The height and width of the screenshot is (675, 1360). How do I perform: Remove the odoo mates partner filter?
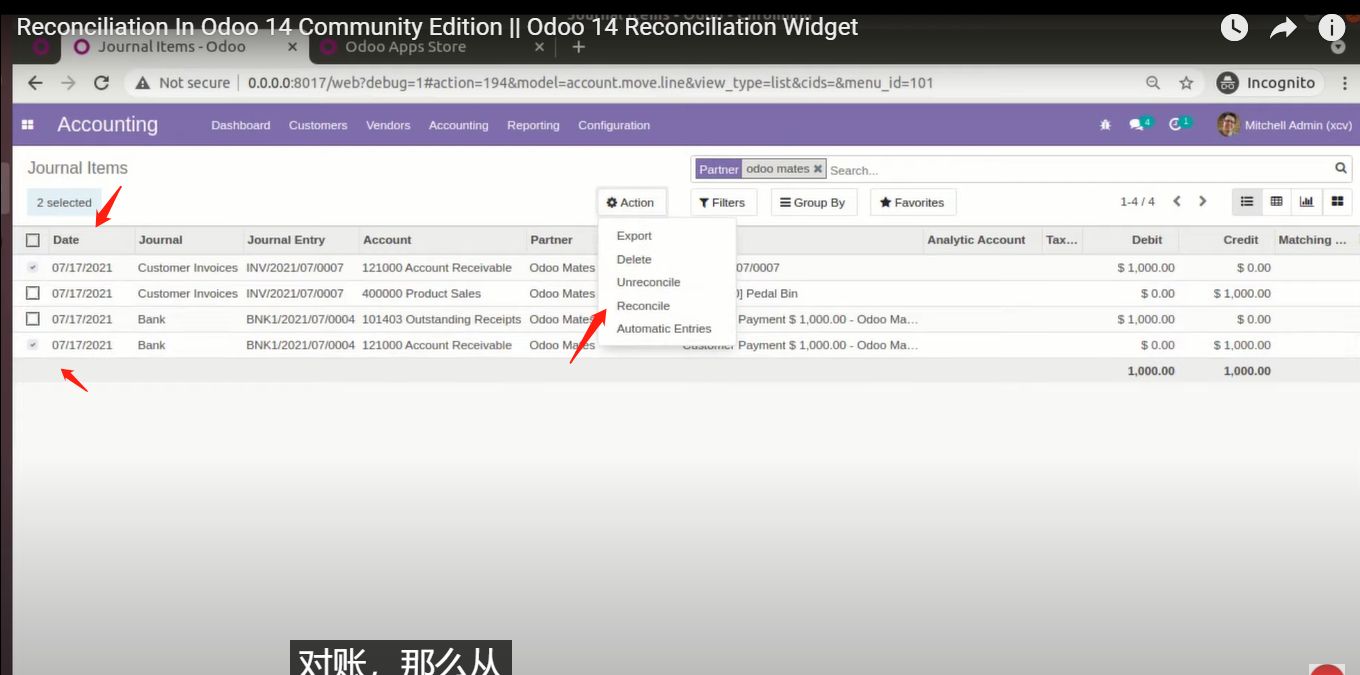pos(818,169)
